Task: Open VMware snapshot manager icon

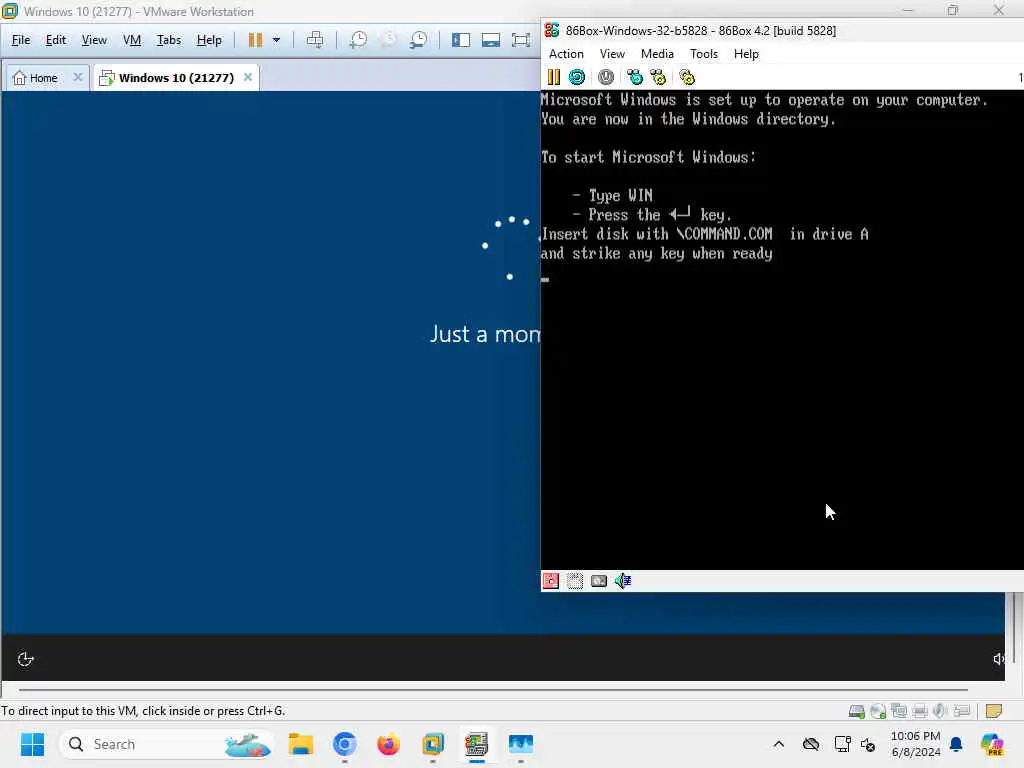Action: (x=418, y=40)
